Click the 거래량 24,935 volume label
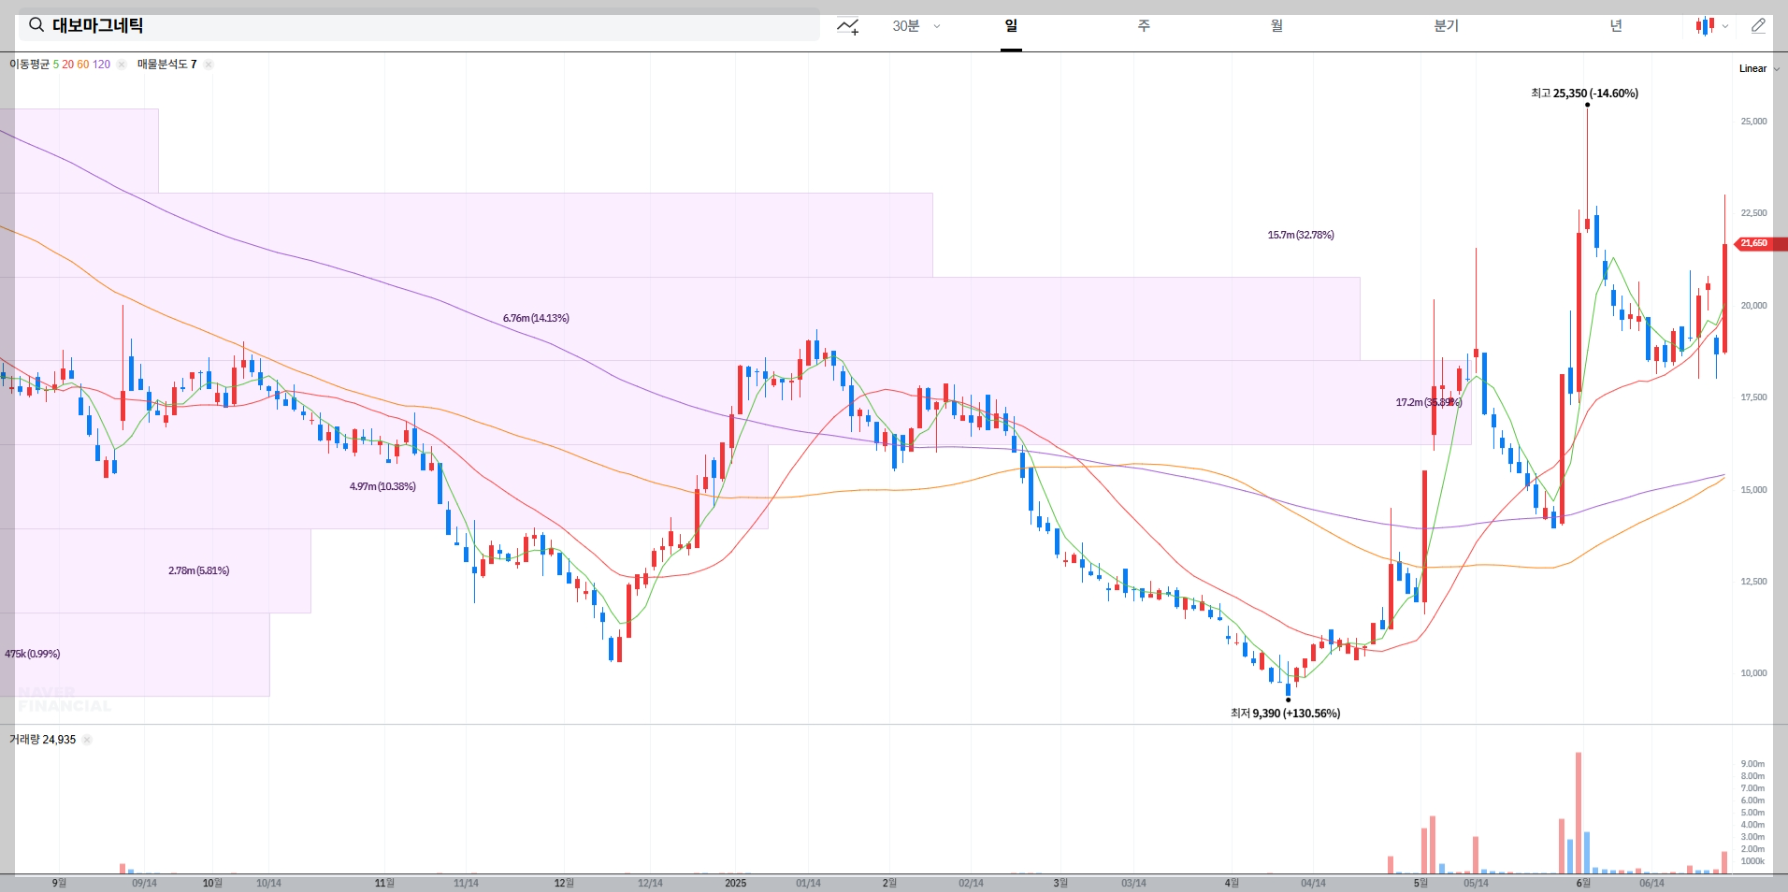This screenshot has width=1788, height=892. tap(42, 740)
